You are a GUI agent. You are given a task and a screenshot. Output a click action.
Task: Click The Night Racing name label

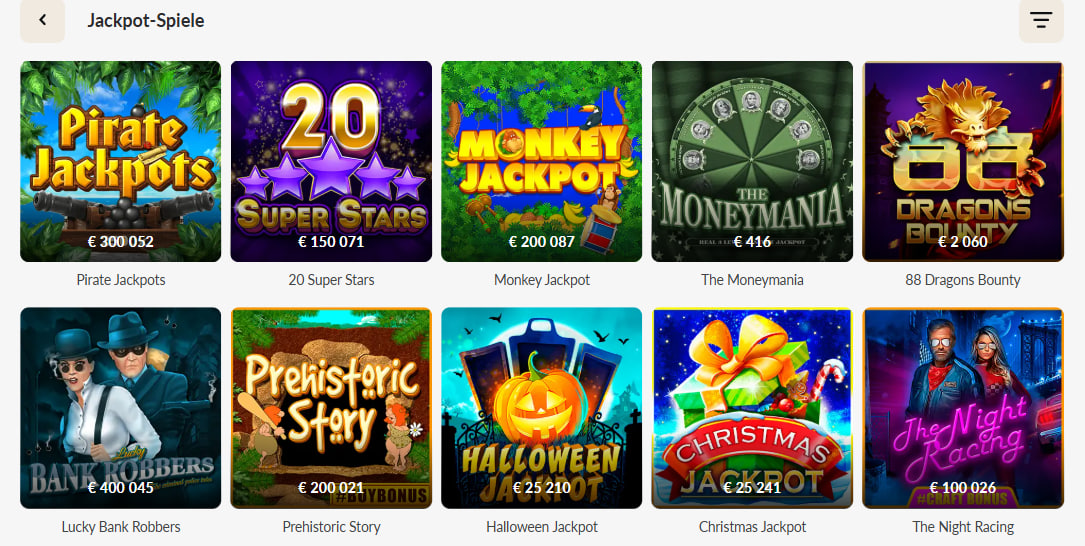963,526
